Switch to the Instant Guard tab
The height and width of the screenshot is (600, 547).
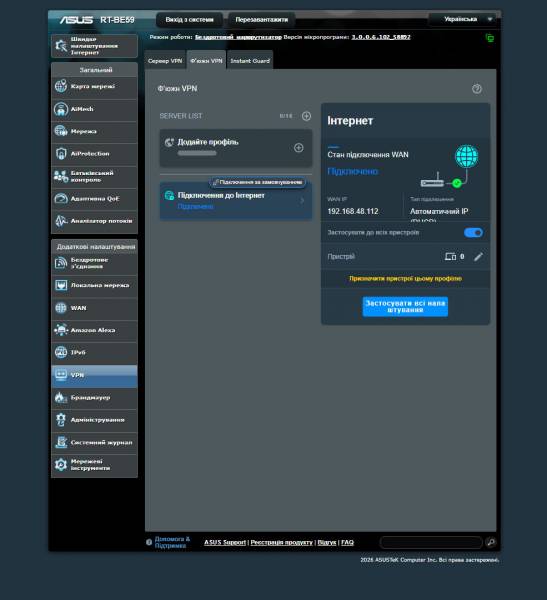click(x=250, y=60)
